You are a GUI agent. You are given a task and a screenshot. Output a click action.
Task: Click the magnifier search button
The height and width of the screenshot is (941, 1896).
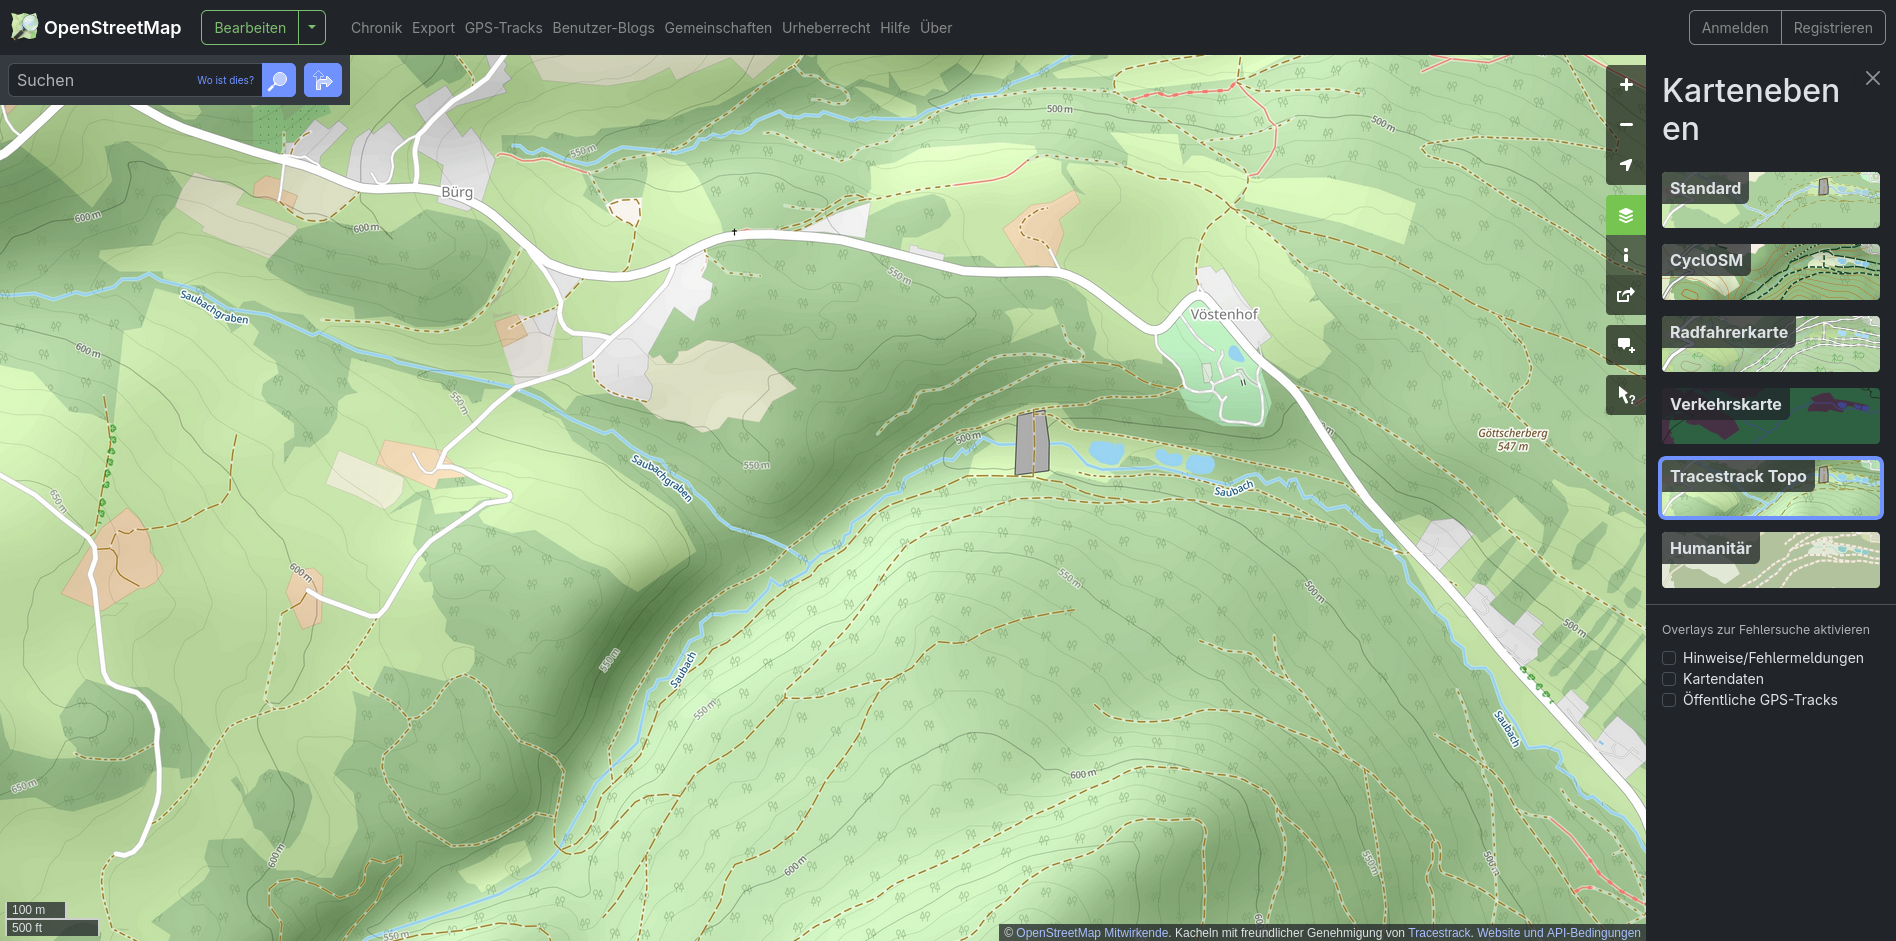[x=279, y=80]
